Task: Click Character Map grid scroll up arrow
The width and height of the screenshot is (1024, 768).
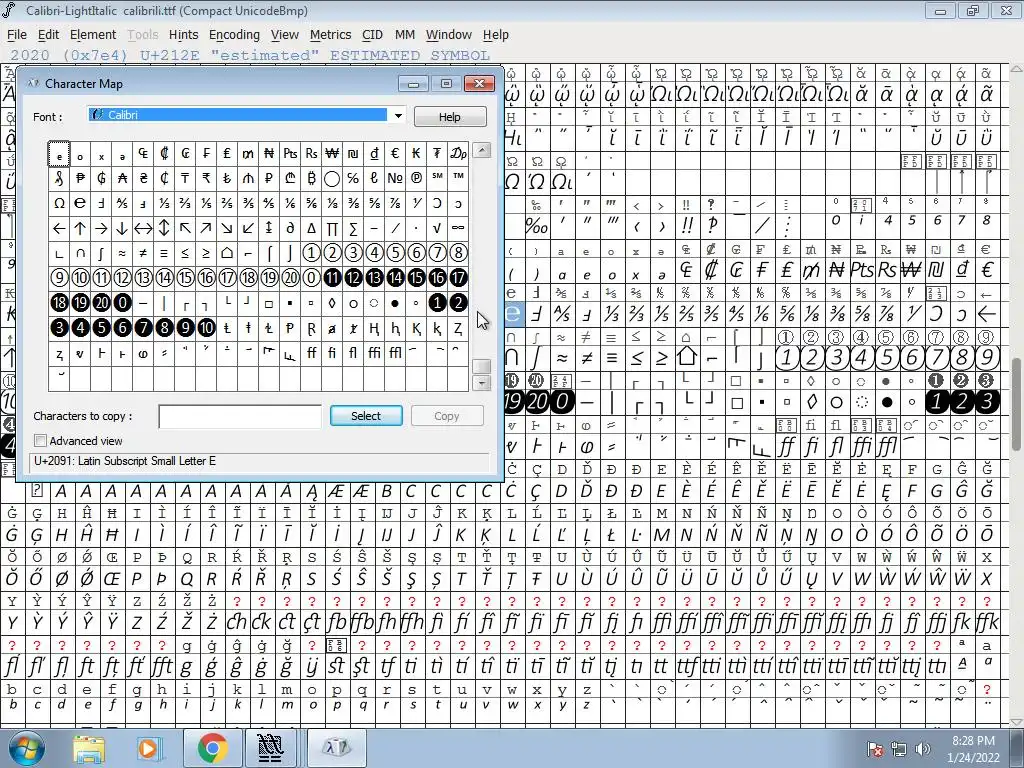Action: coord(481,150)
